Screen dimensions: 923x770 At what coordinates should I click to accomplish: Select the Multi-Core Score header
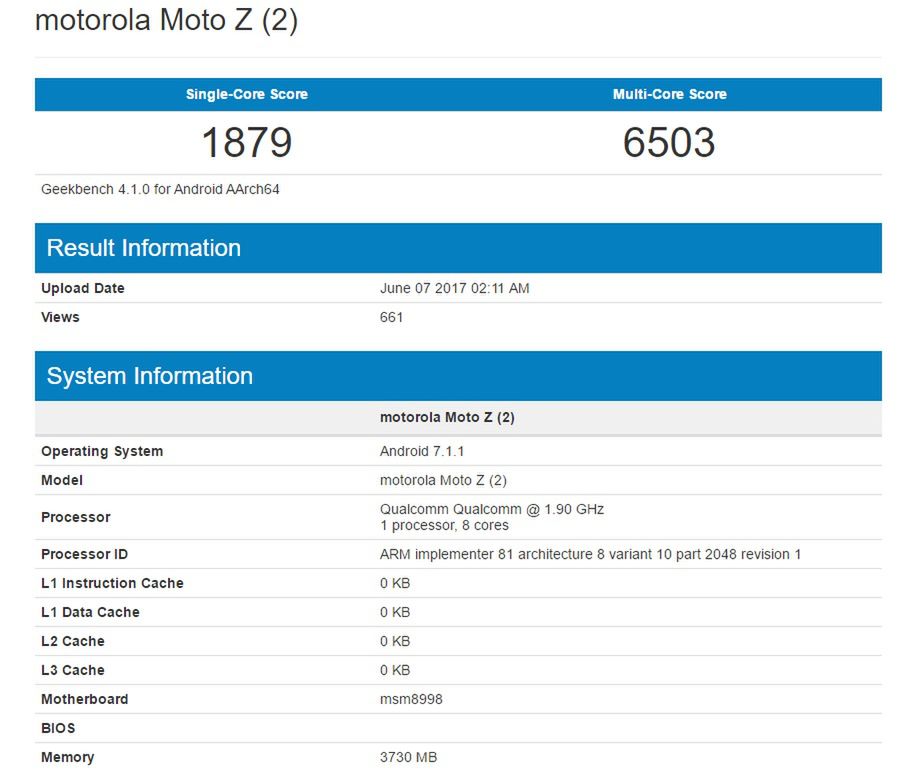(x=669, y=94)
